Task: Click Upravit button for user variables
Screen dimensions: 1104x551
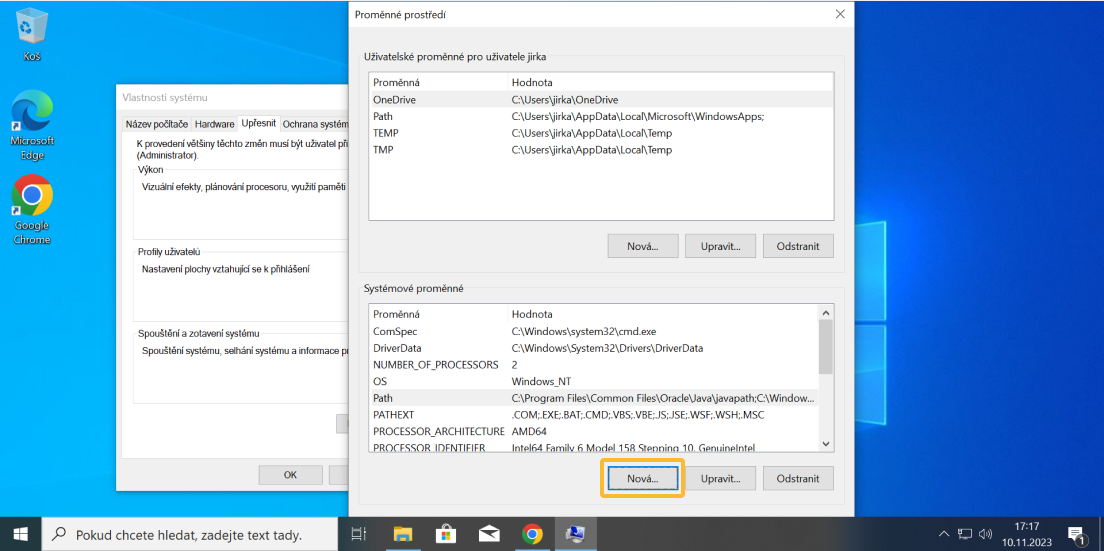Action: pyautogui.click(x=720, y=245)
